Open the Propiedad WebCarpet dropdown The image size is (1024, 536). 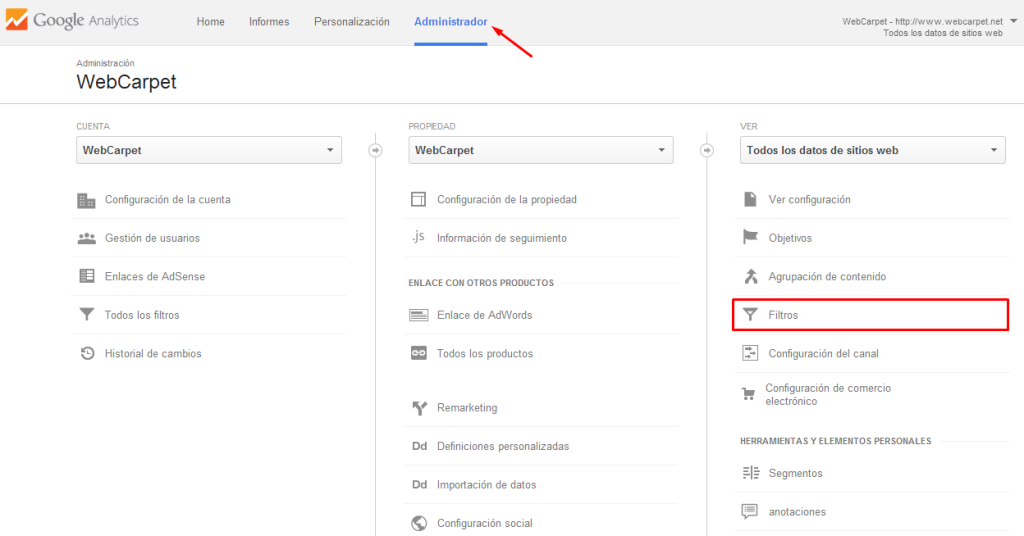(x=541, y=150)
